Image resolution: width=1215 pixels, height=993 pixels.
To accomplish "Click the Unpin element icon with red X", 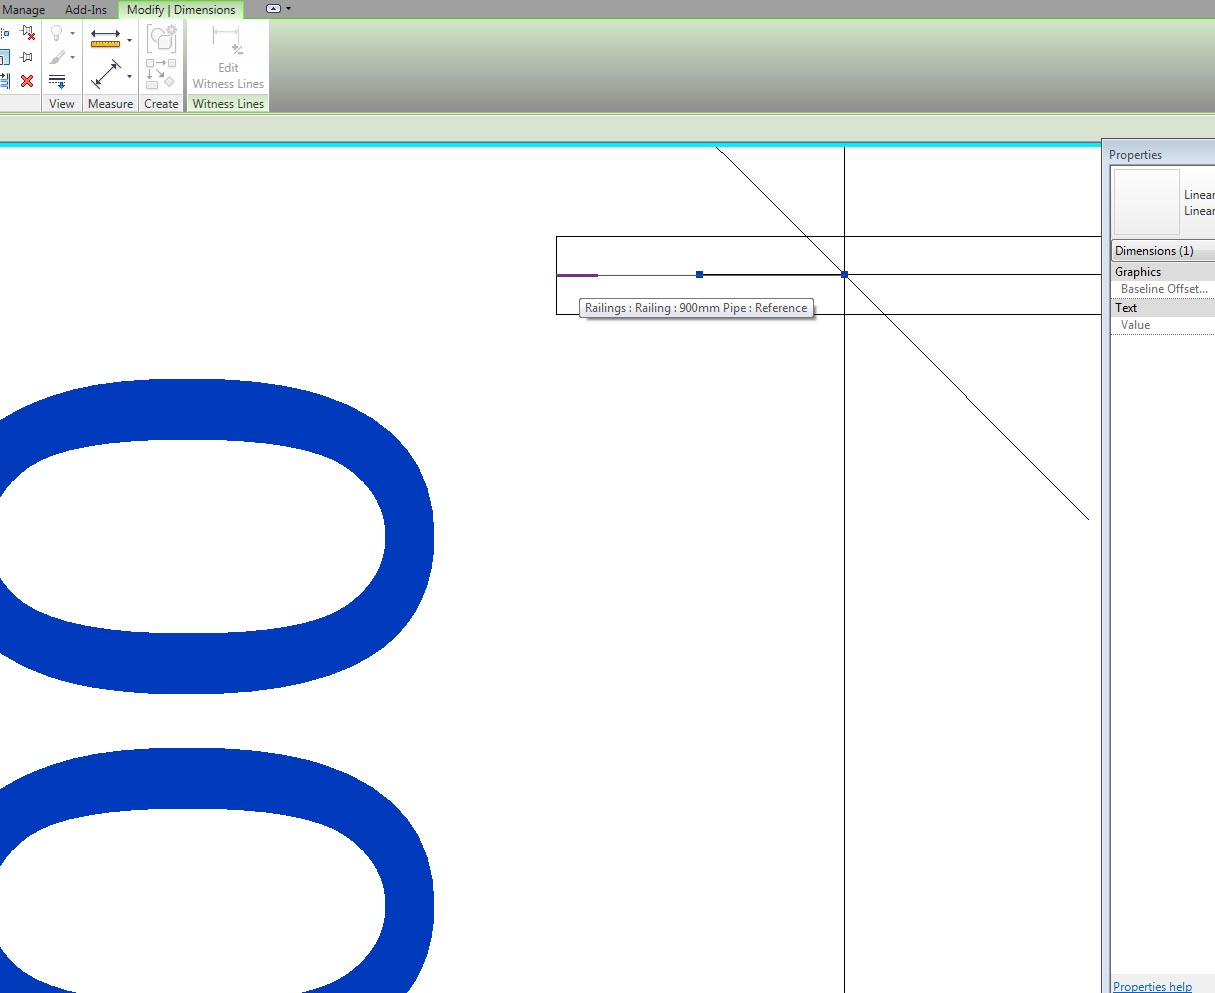I will coord(27,33).
